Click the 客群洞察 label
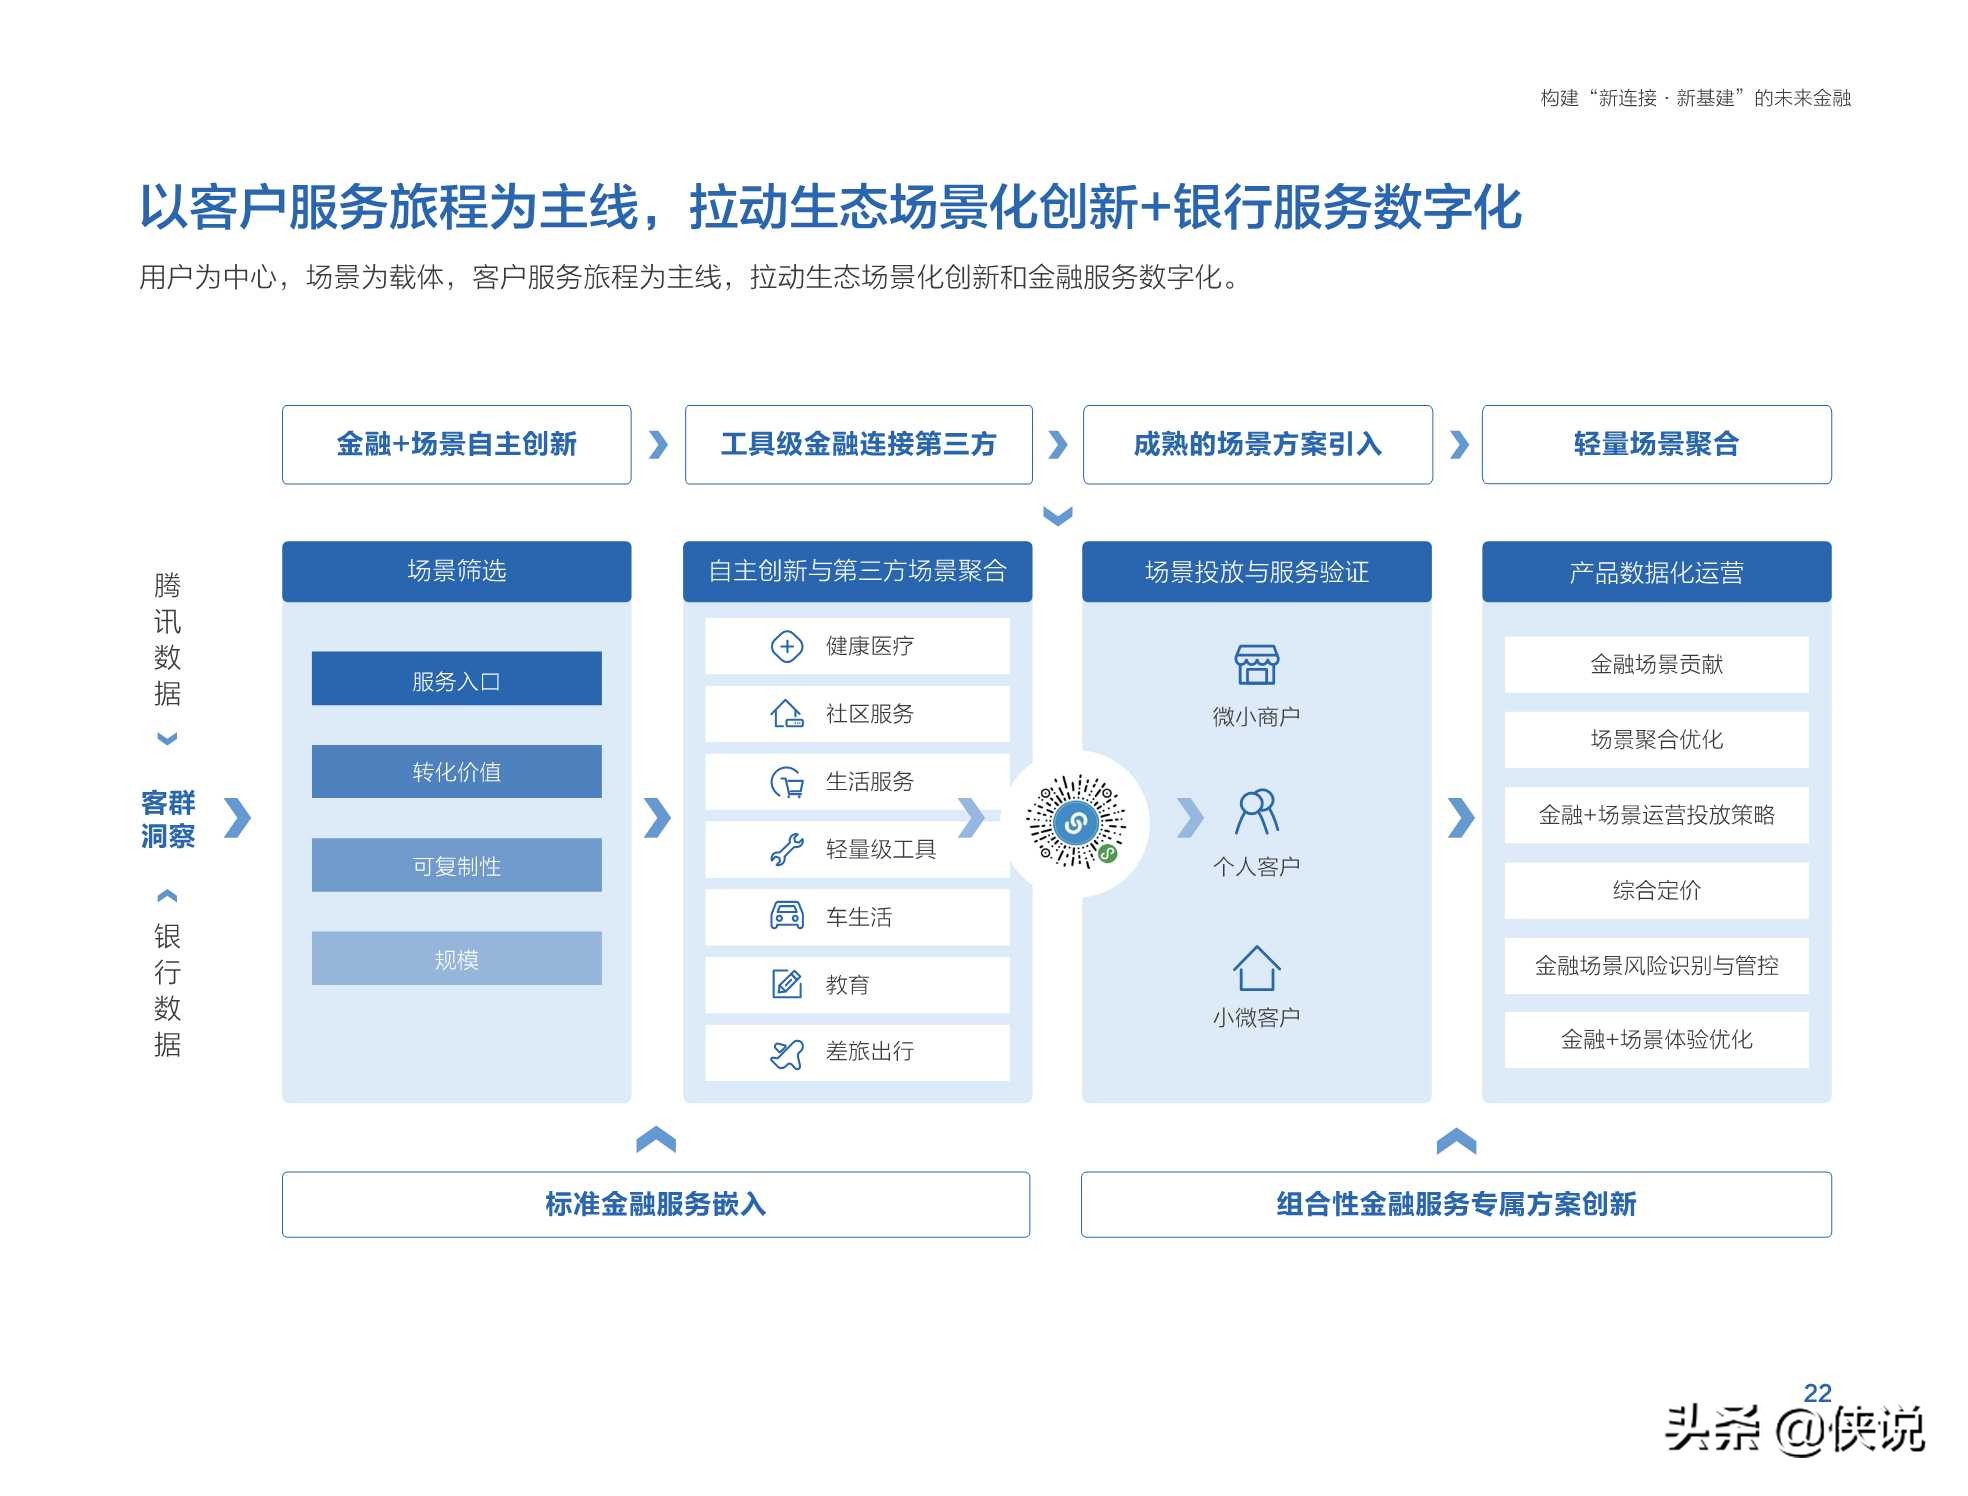Image resolution: width=1968 pixels, height=1496 pixels. click(168, 819)
